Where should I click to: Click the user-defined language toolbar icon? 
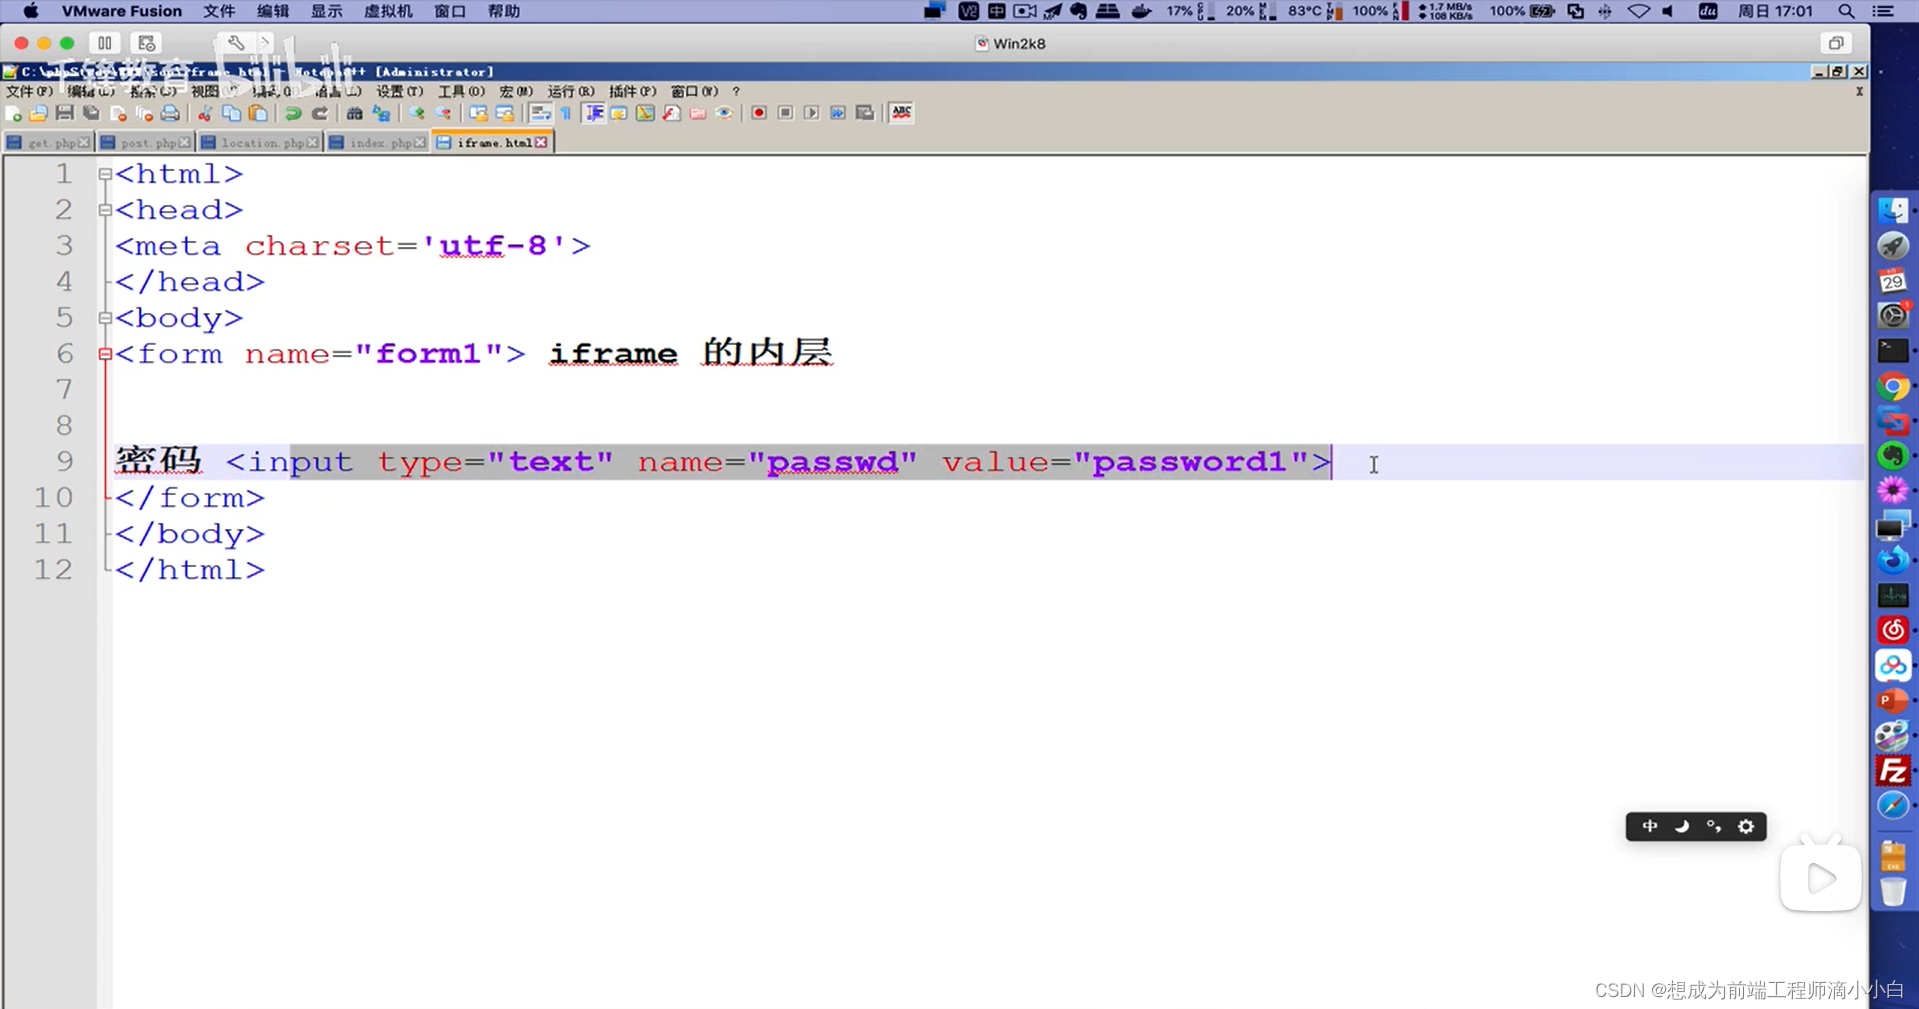[619, 113]
